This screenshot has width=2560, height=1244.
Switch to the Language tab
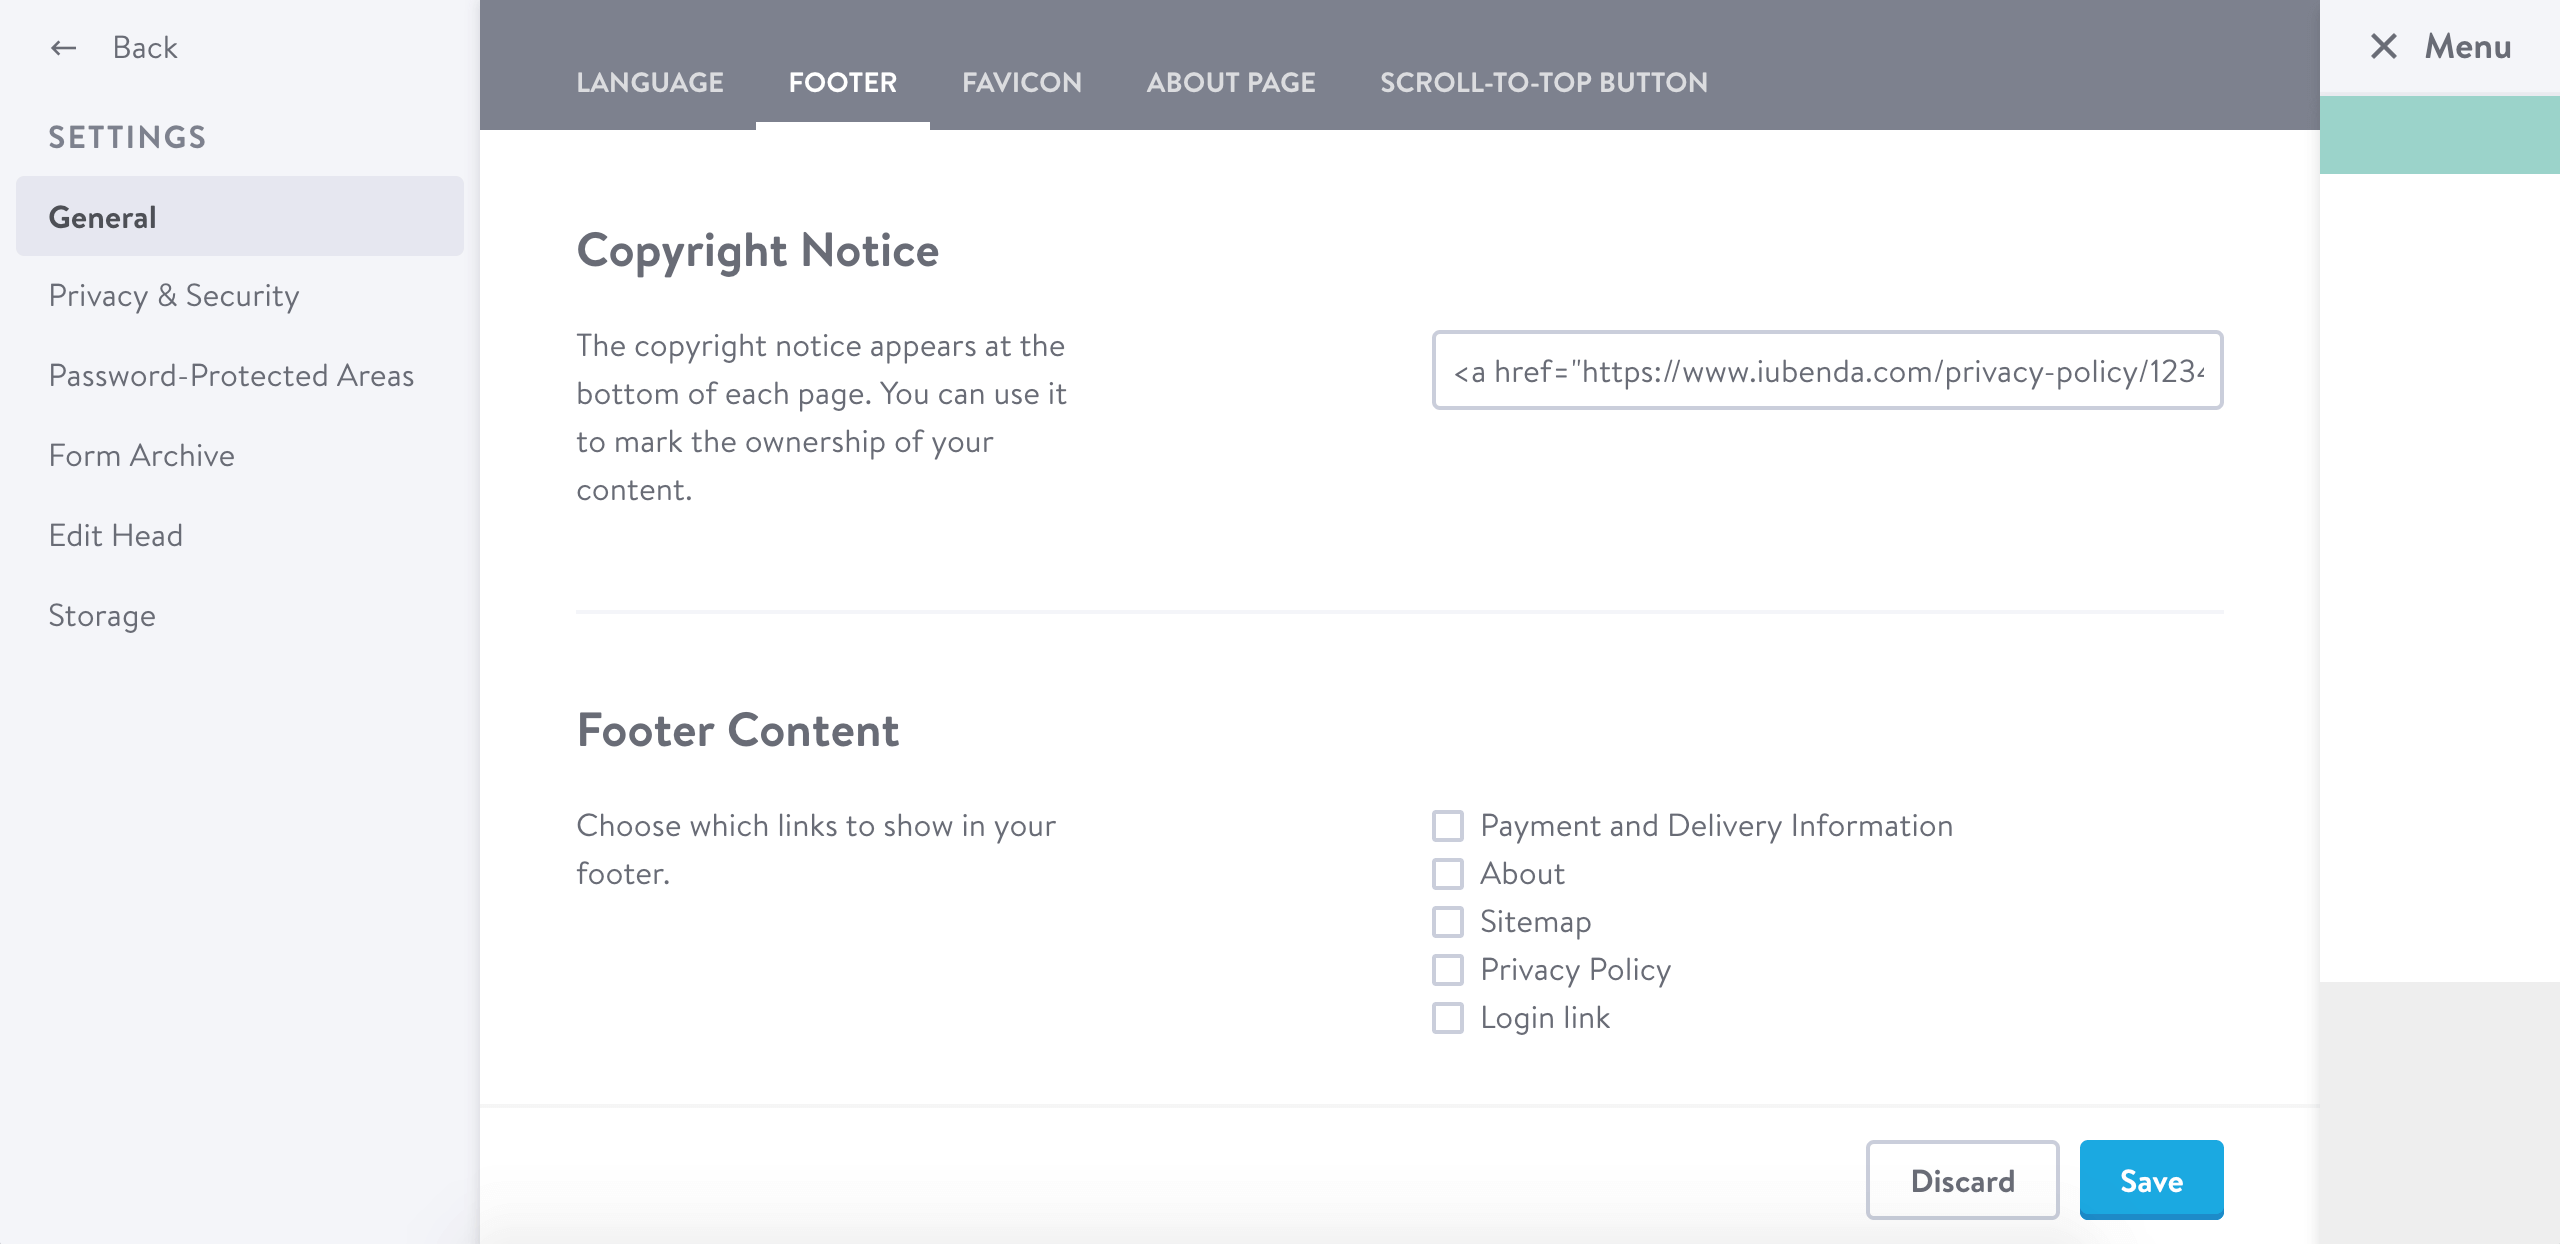click(x=650, y=82)
